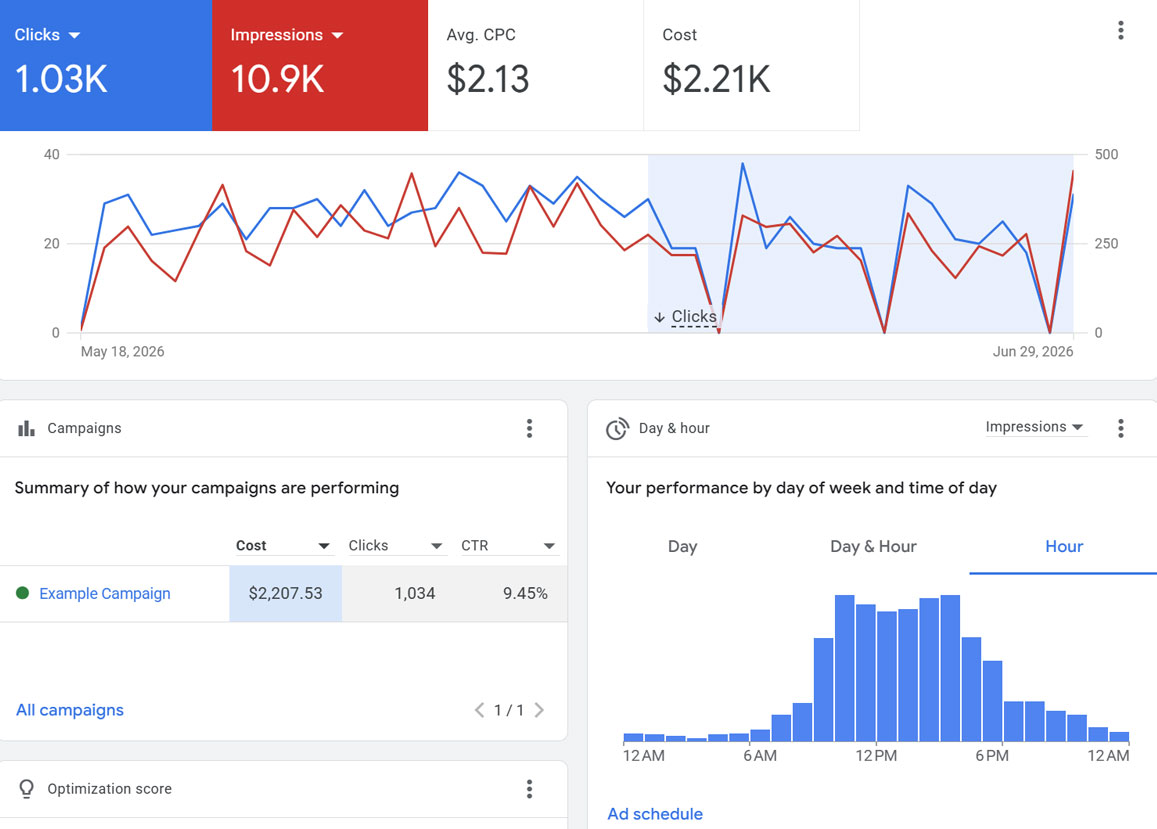The height and width of the screenshot is (829, 1157).
Task: Switch to the Day & Hour tab
Action: 873,546
